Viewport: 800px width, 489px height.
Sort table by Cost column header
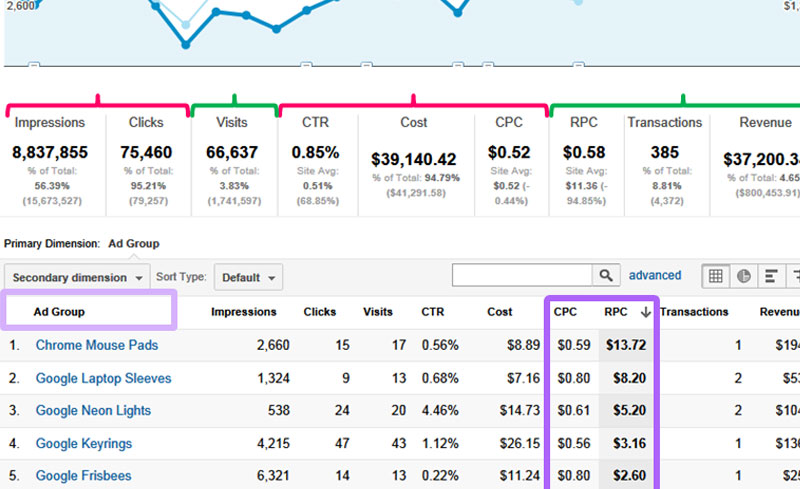(499, 312)
